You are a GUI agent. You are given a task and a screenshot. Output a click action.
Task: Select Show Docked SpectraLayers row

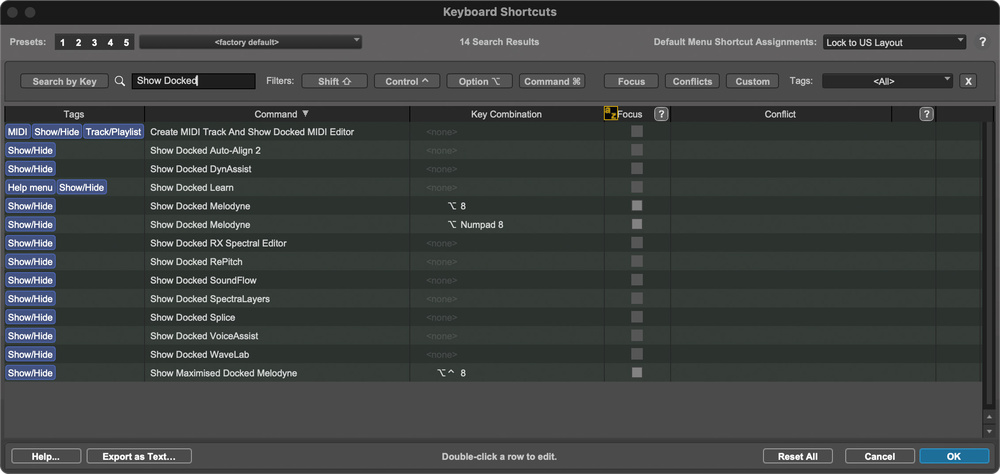click(x=493, y=299)
